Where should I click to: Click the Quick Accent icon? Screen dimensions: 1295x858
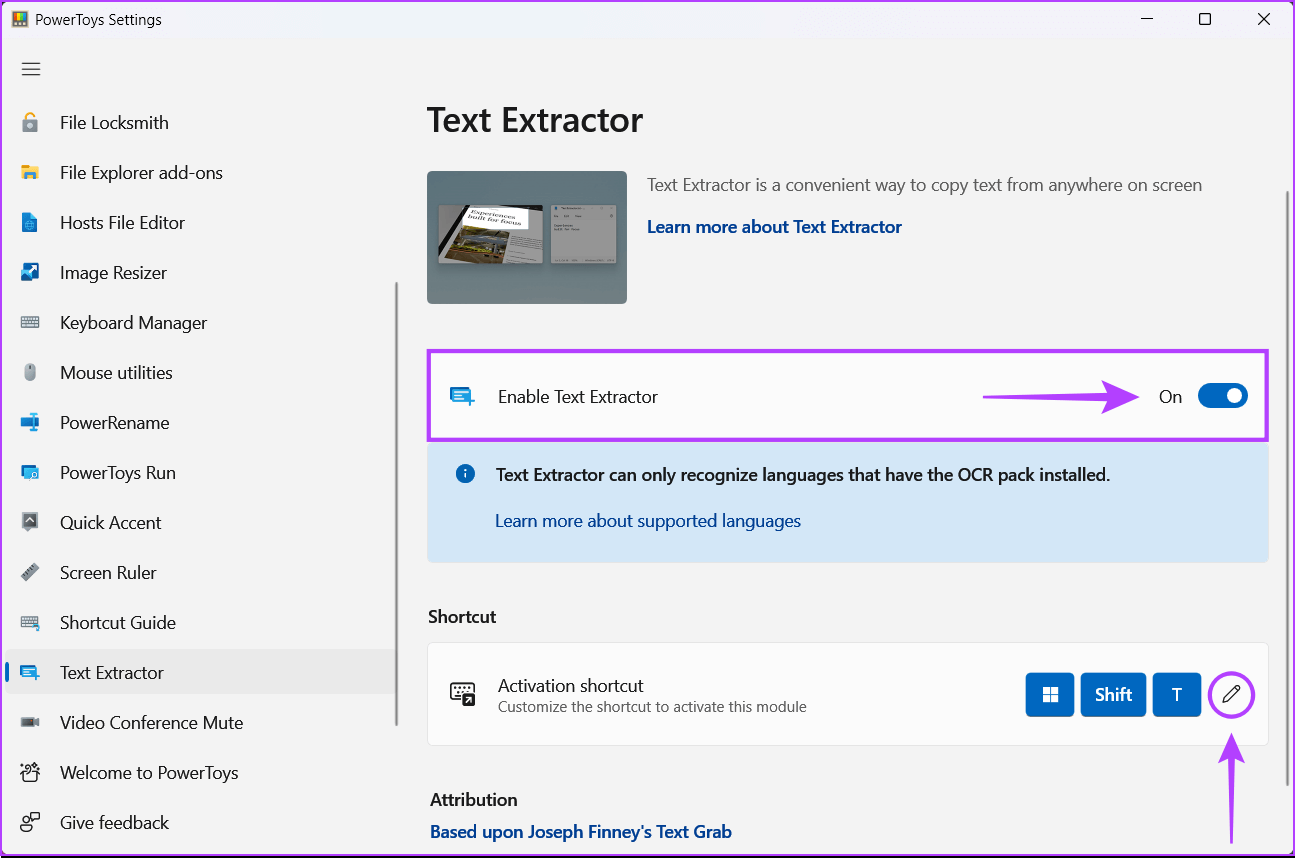30,523
